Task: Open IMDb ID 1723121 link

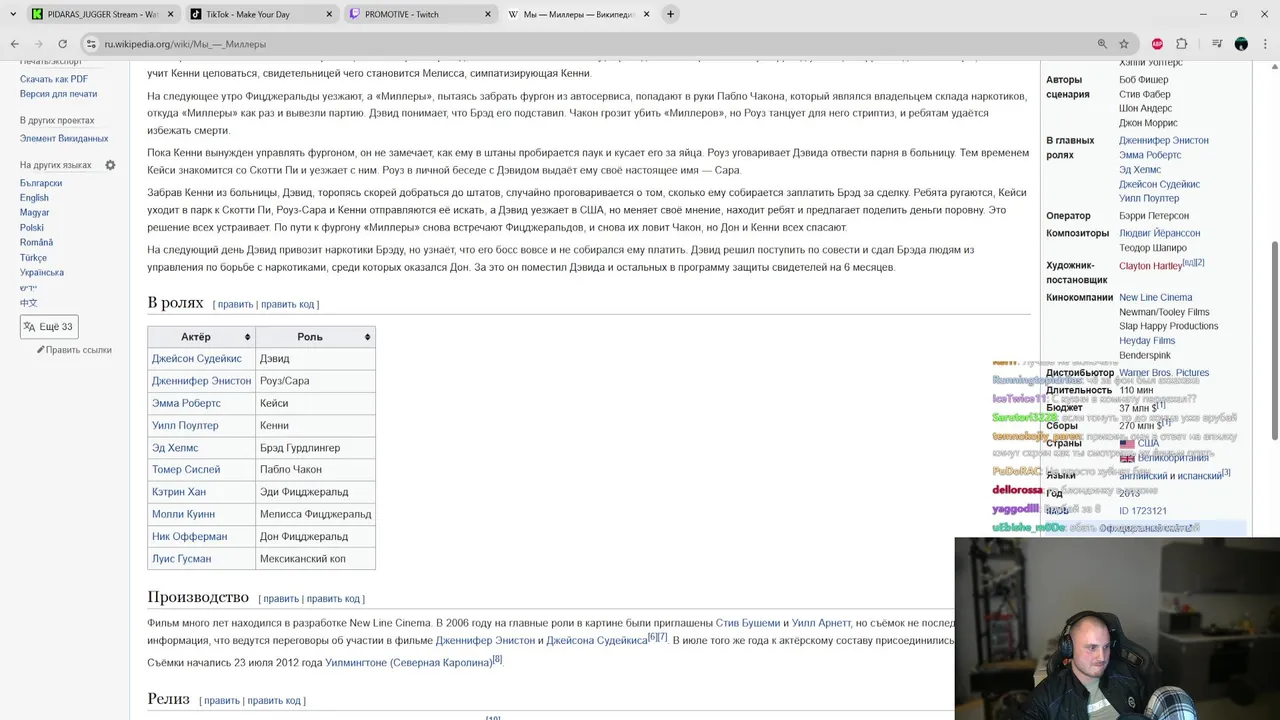Action: coord(1143,511)
